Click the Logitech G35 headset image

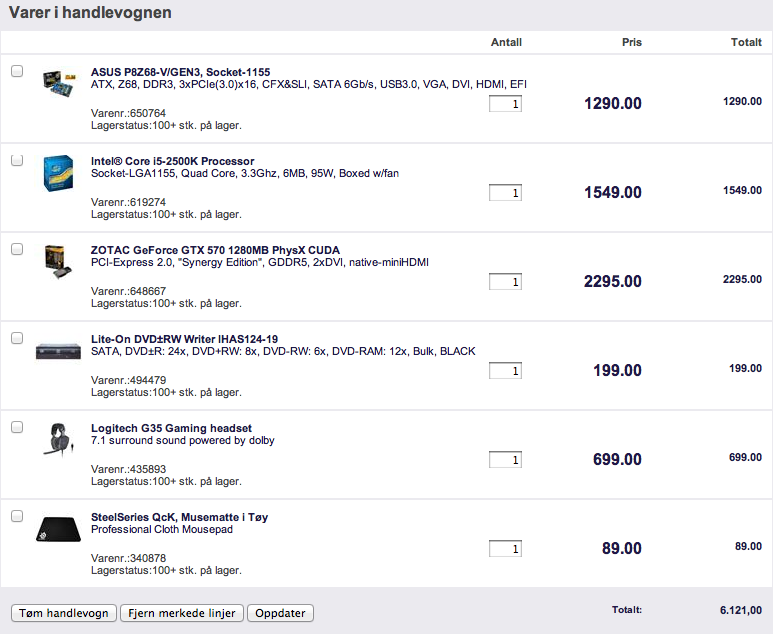(59, 439)
